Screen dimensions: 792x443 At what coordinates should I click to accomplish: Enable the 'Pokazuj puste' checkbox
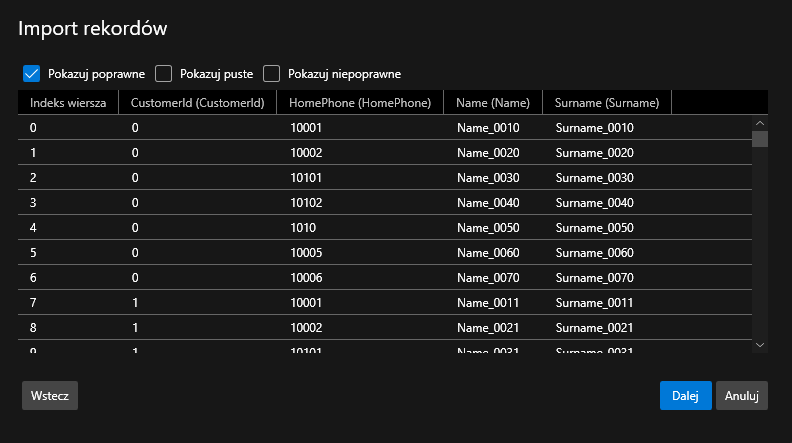[x=164, y=74]
